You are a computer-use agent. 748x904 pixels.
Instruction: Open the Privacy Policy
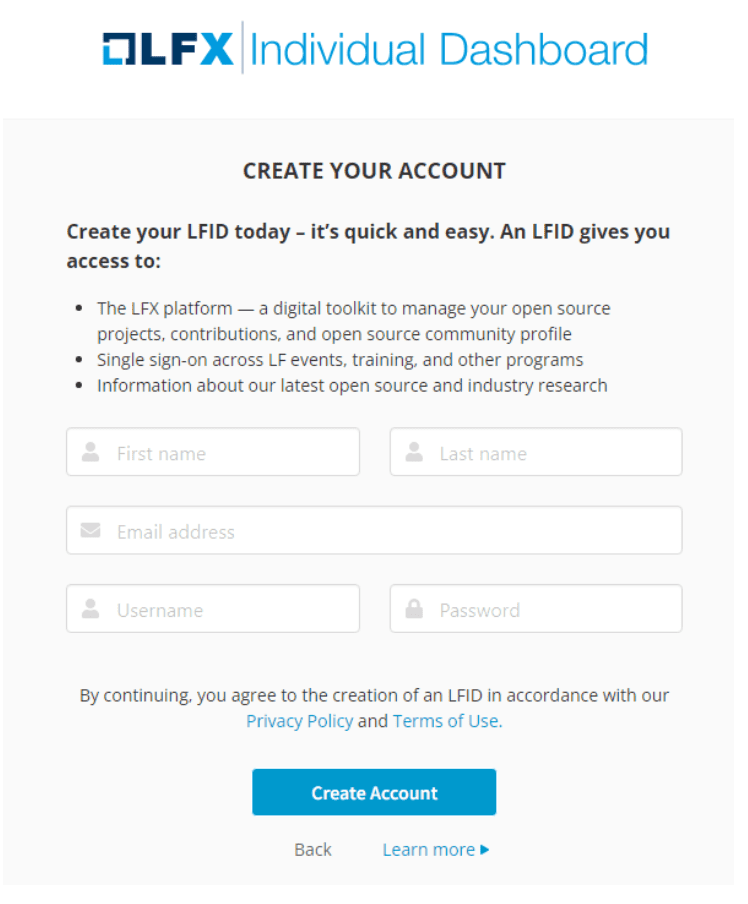(299, 721)
